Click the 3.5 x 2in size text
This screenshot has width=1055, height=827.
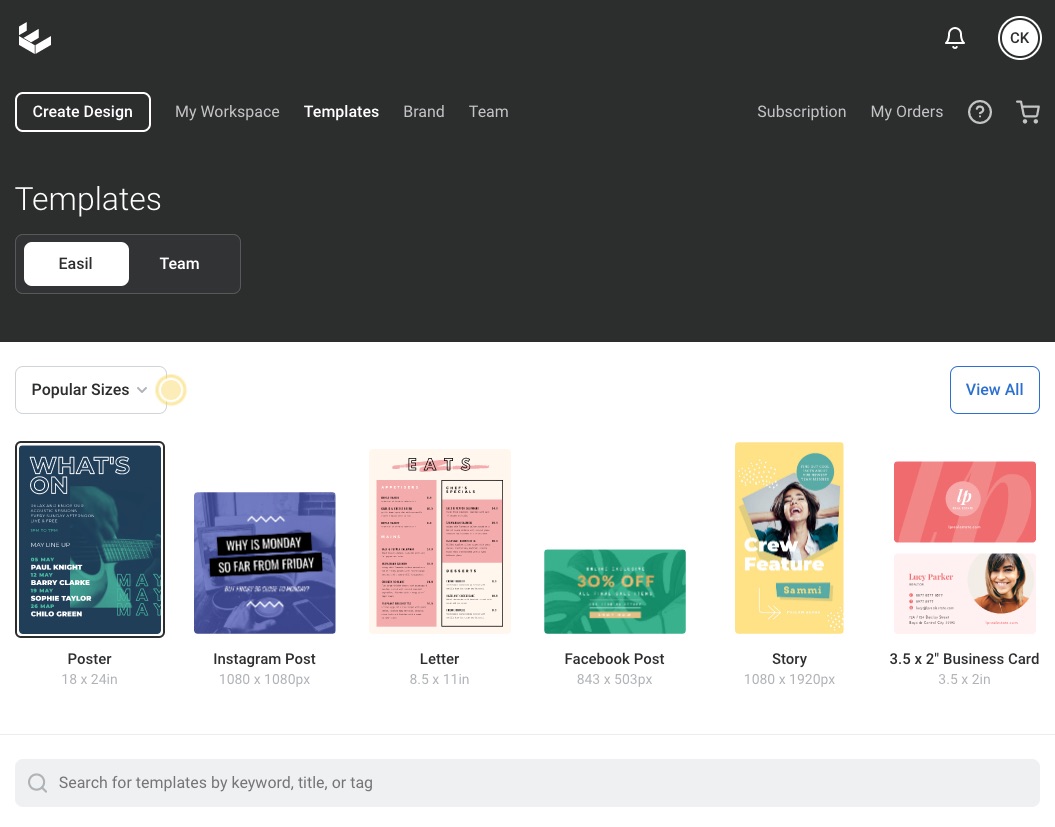964,680
